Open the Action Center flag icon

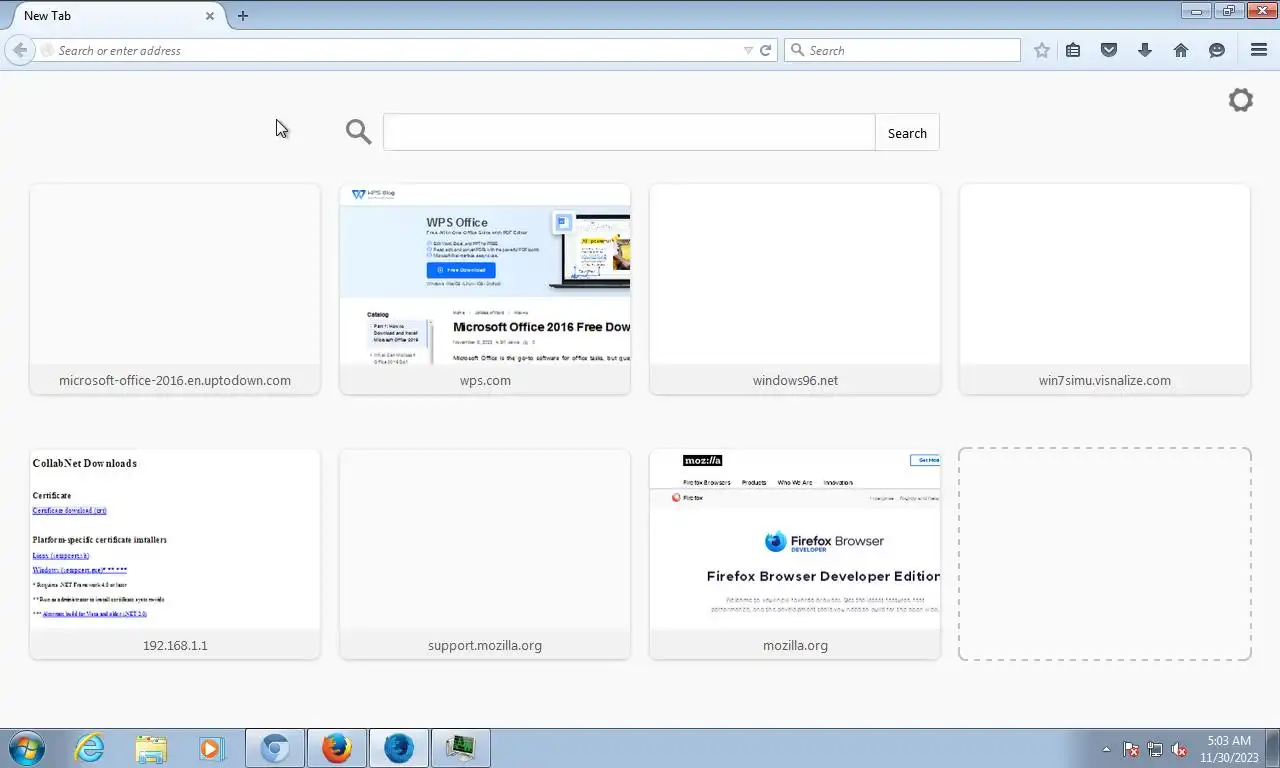click(1131, 749)
